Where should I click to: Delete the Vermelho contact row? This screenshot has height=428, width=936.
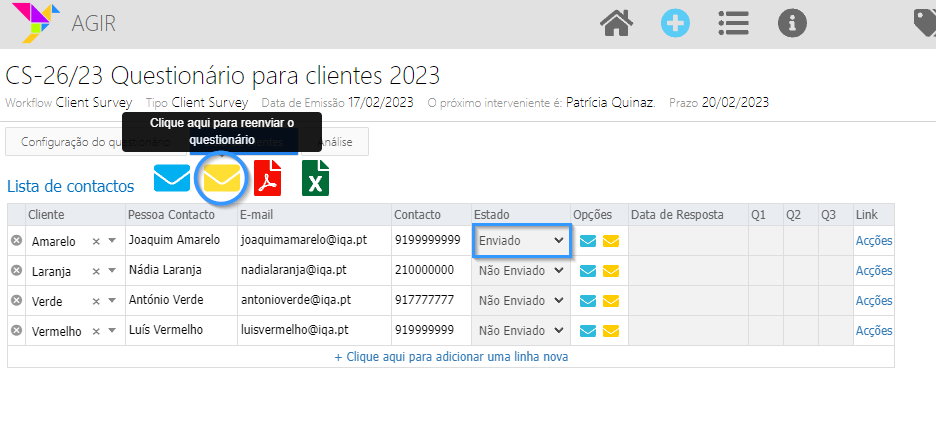(17, 330)
